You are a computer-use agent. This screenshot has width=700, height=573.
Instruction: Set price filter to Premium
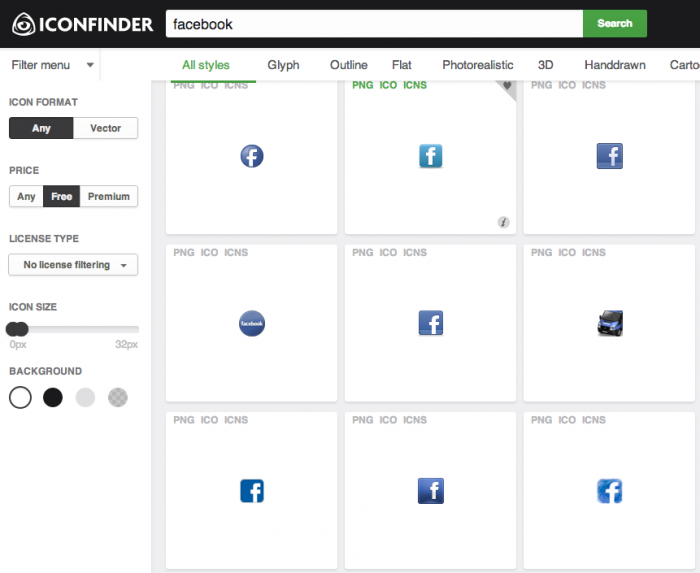(x=108, y=196)
